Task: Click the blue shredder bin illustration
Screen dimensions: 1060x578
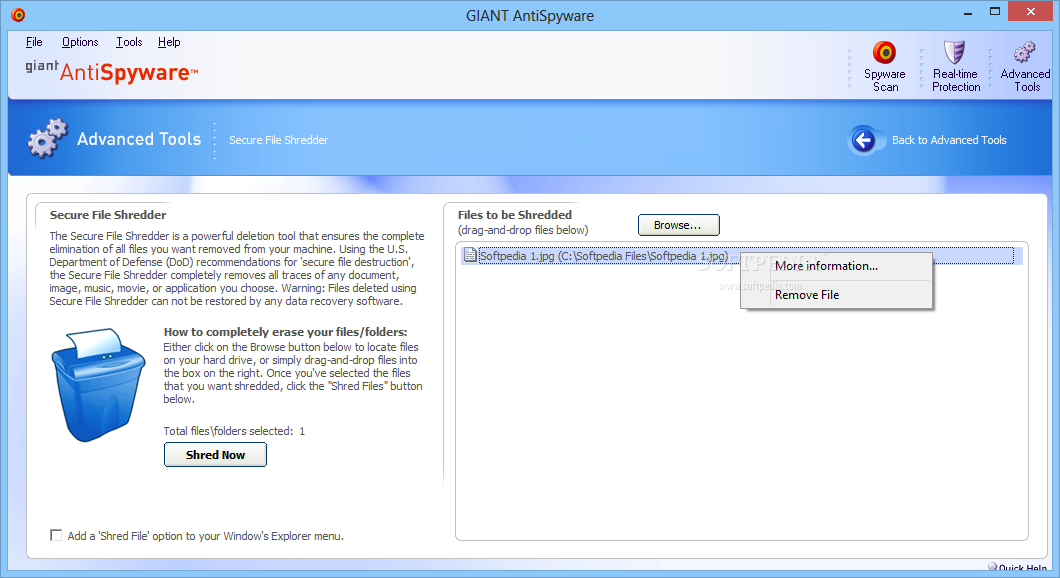Action: point(99,385)
